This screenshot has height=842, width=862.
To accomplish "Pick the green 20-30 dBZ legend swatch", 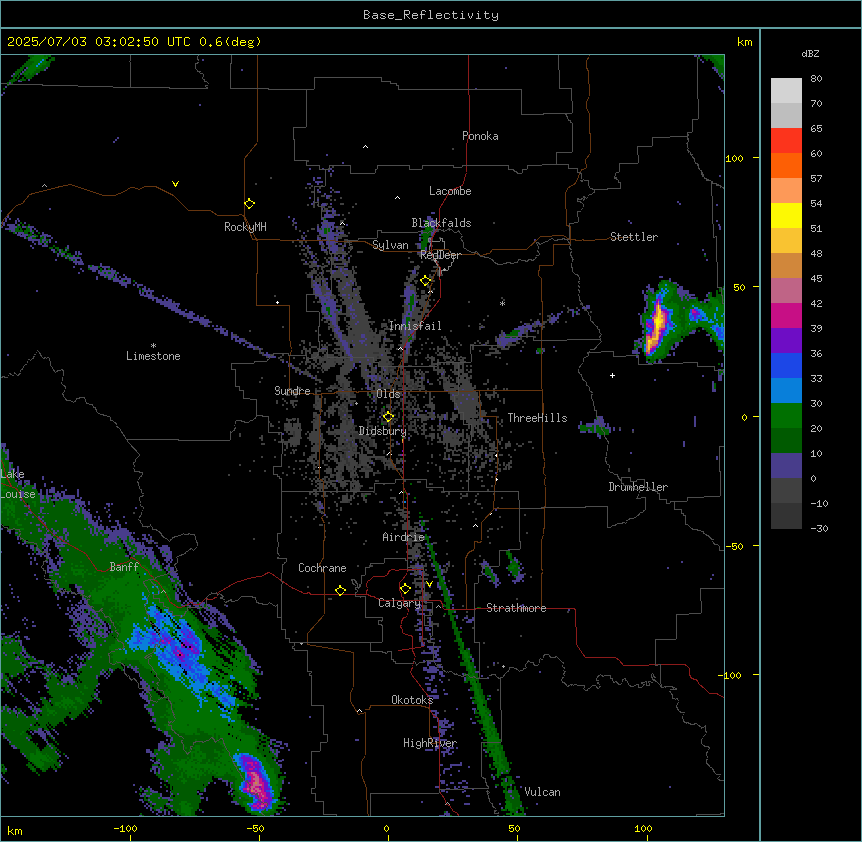I will [x=786, y=416].
